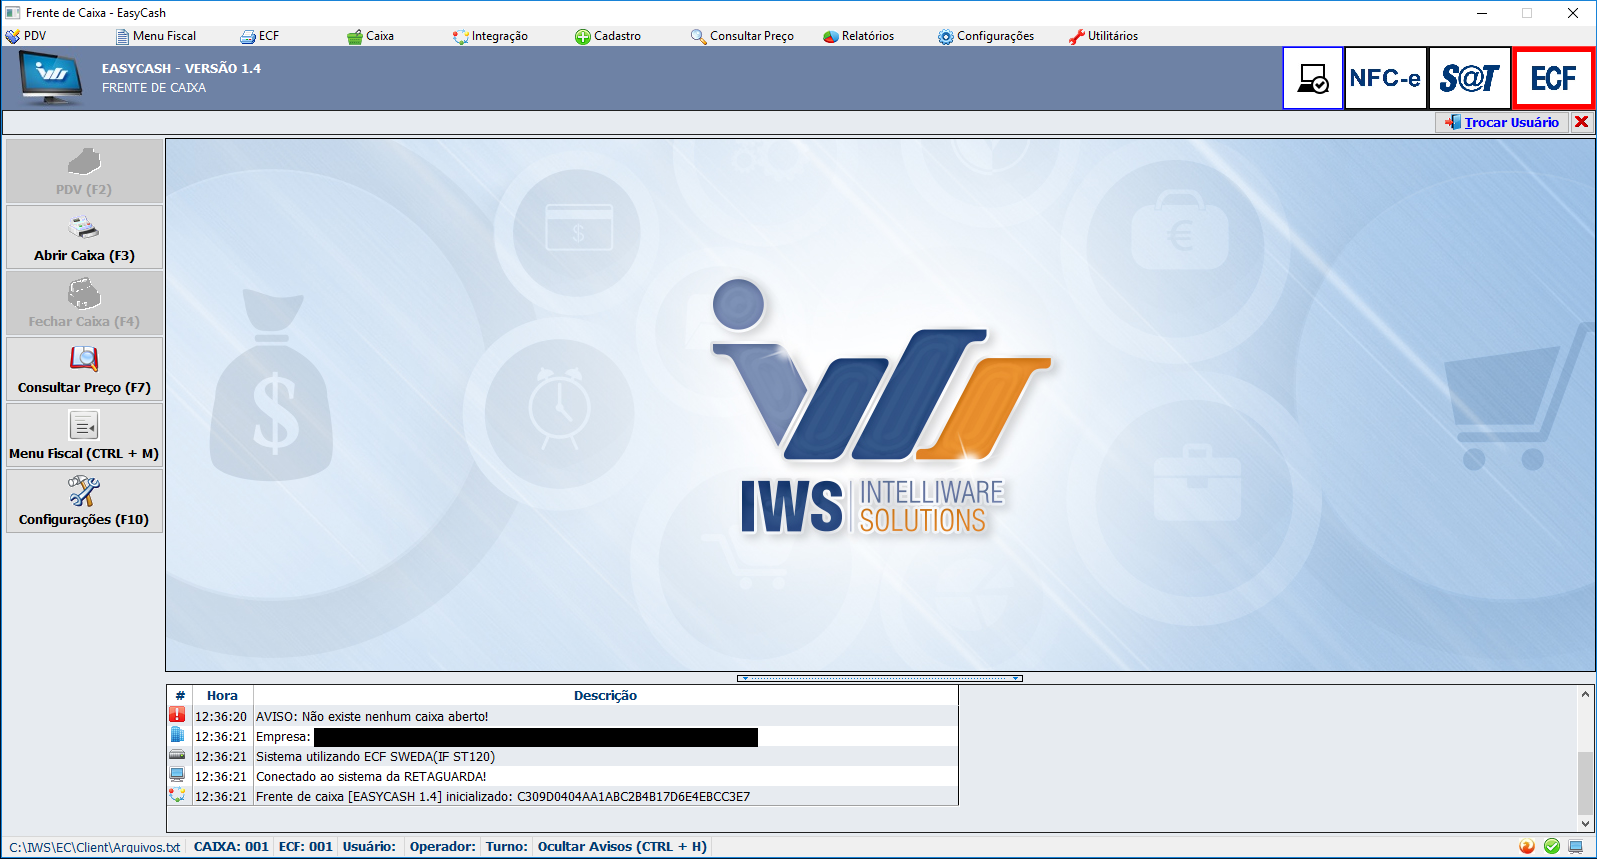Open Abrir Caixa (F3)

pos(84,238)
